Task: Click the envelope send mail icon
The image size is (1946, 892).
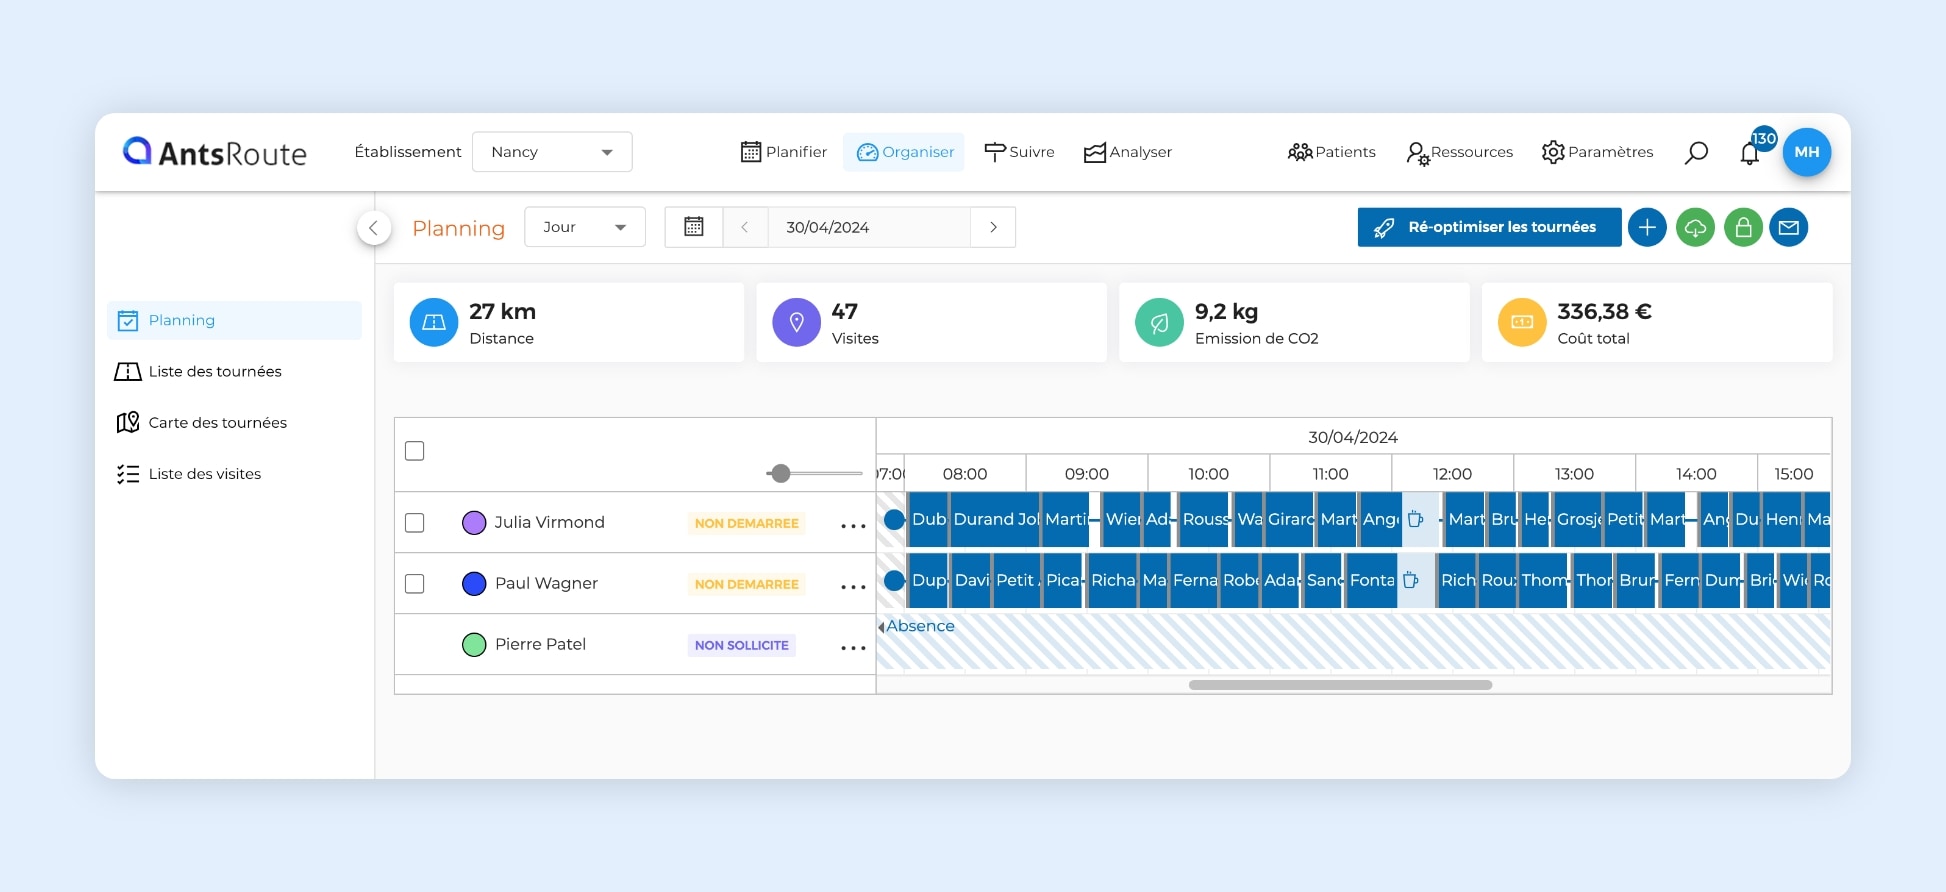Action: (1789, 228)
